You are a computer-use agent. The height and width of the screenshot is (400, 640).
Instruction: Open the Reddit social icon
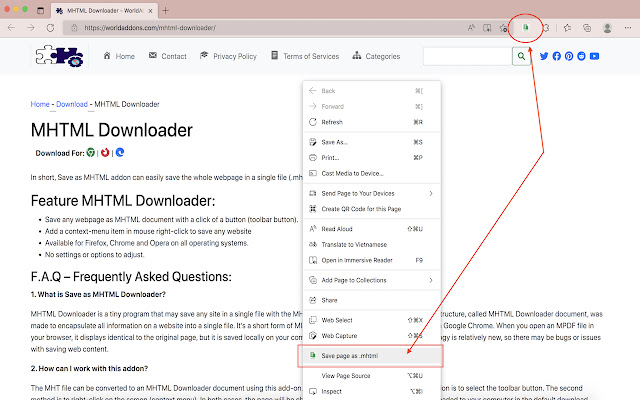tap(581, 56)
